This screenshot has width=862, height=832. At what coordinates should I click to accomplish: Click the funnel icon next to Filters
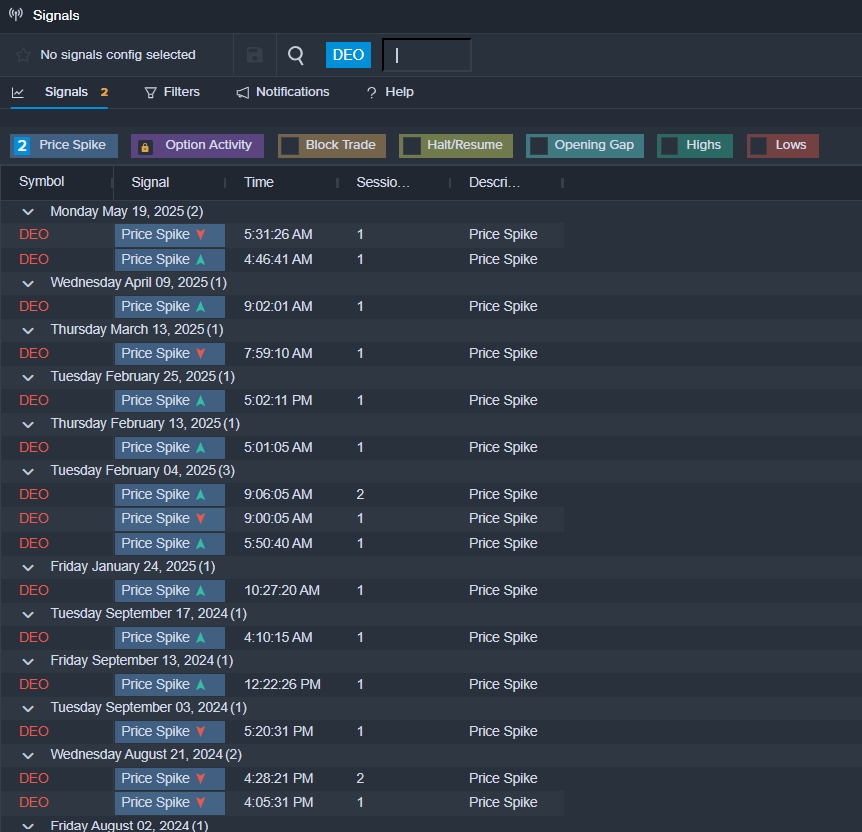pyautogui.click(x=150, y=92)
